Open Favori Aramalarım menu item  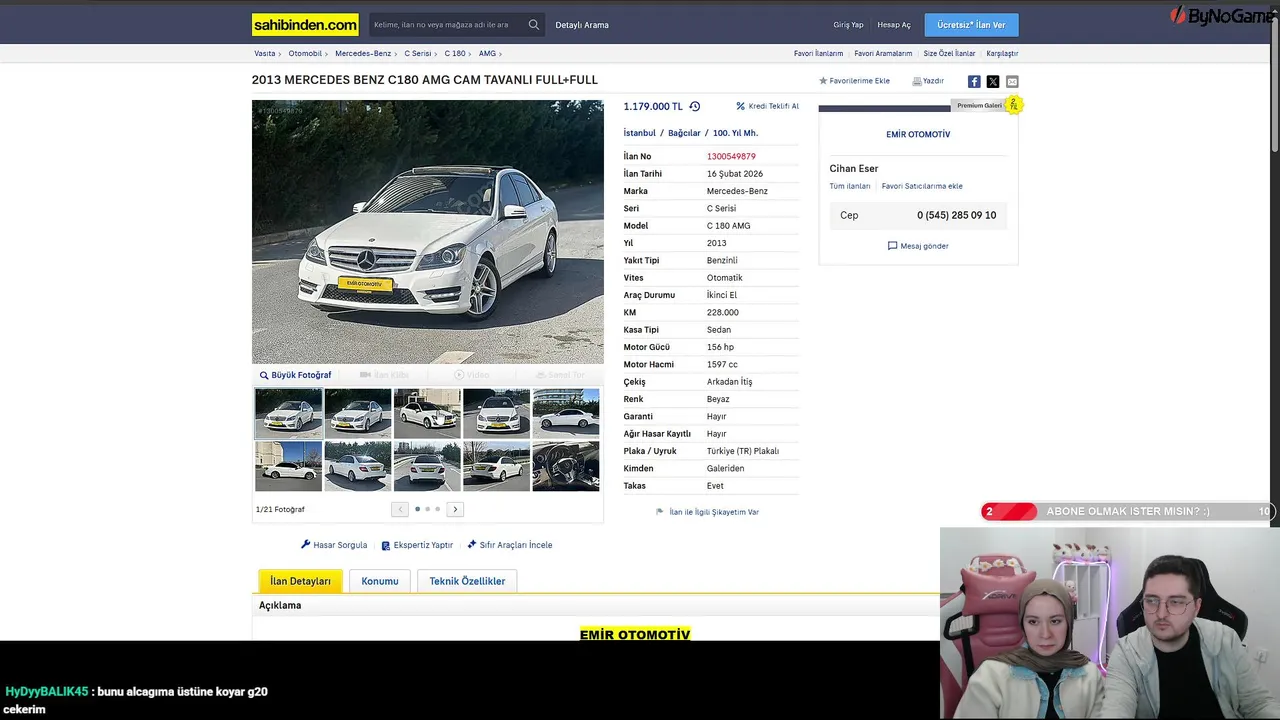883,54
